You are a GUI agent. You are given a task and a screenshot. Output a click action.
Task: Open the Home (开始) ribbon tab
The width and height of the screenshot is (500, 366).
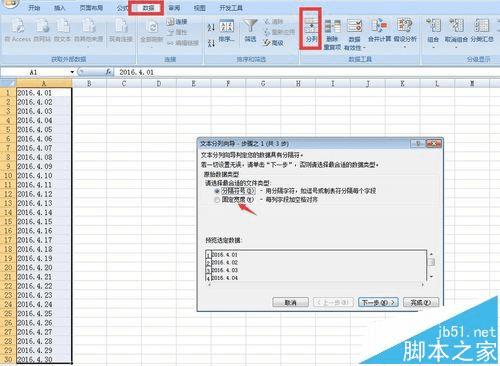coord(34,8)
